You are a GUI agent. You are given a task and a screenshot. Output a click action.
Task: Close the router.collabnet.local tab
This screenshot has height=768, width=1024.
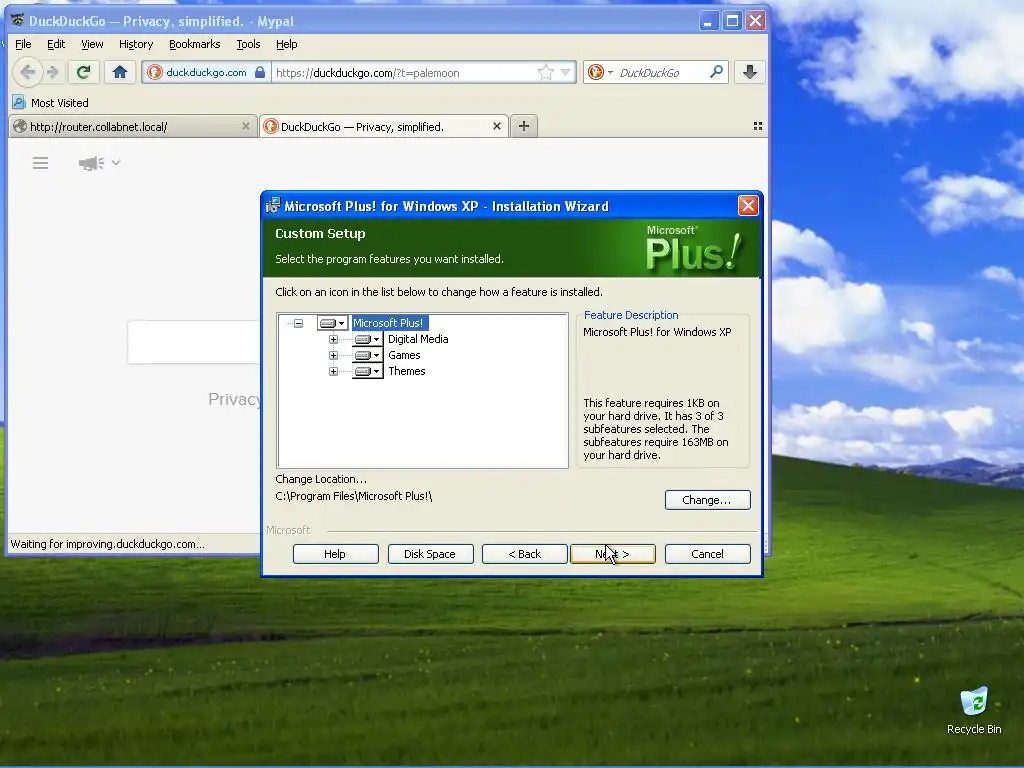[x=246, y=126]
